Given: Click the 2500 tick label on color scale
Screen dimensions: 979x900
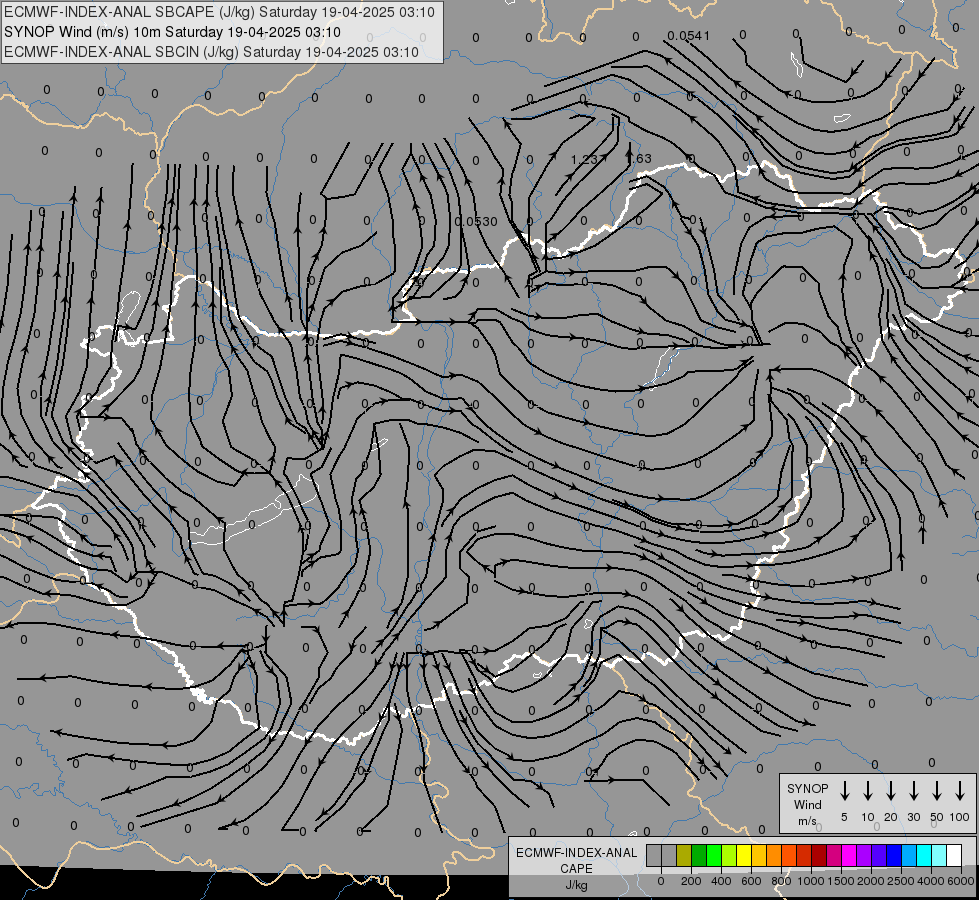Looking at the screenshot, I should click(x=901, y=881).
